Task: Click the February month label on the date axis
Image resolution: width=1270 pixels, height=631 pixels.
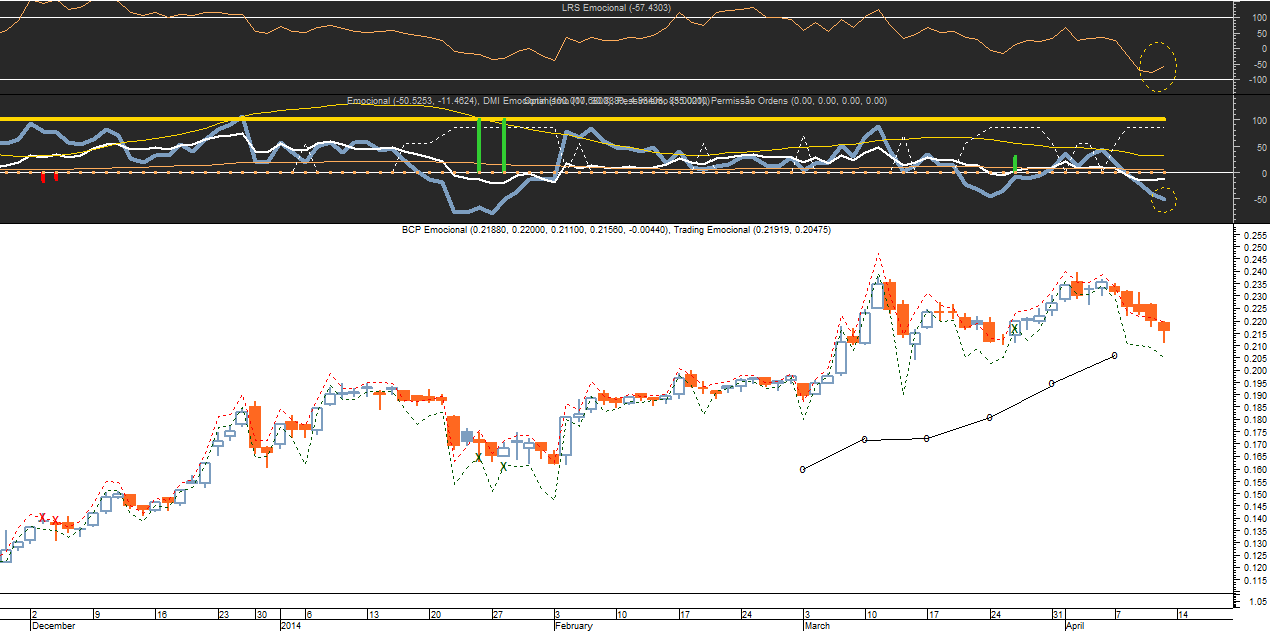Action: 574,626
